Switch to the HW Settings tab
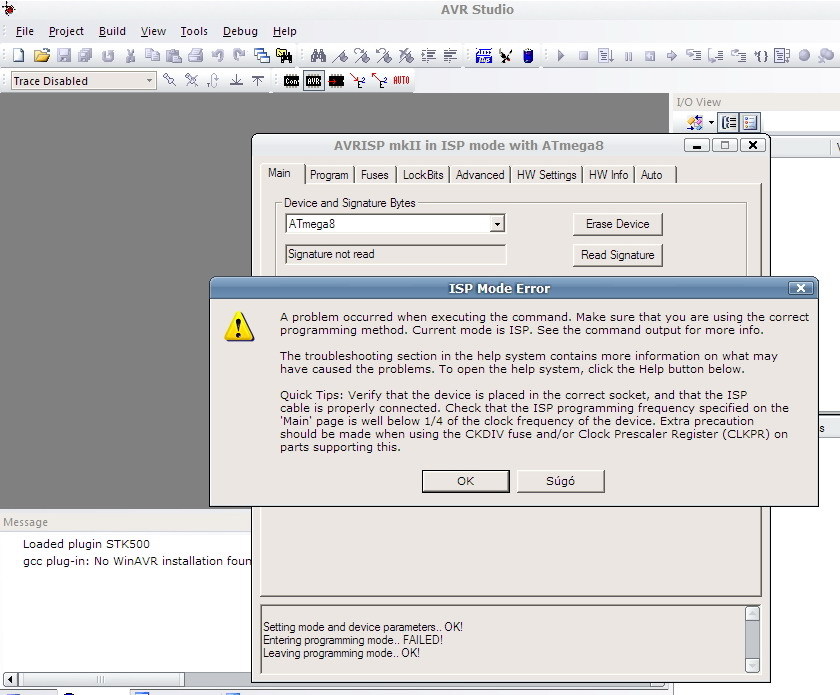 [x=546, y=175]
